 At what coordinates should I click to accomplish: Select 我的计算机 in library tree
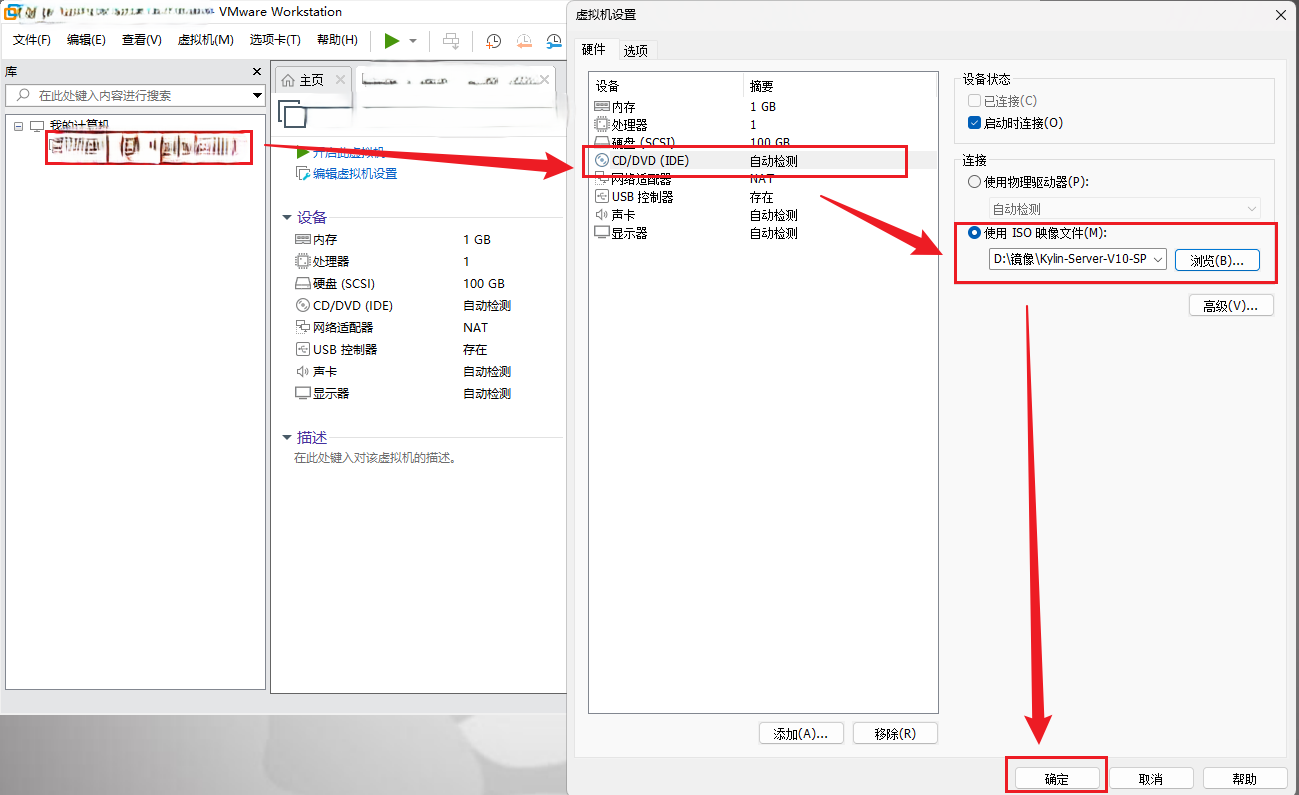pos(79,126)
